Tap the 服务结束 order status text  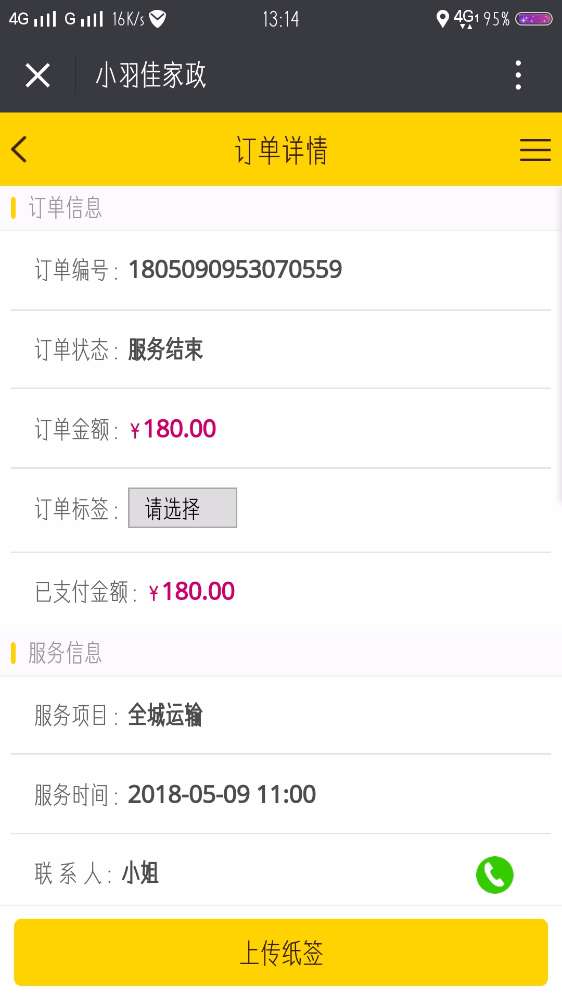165,349
